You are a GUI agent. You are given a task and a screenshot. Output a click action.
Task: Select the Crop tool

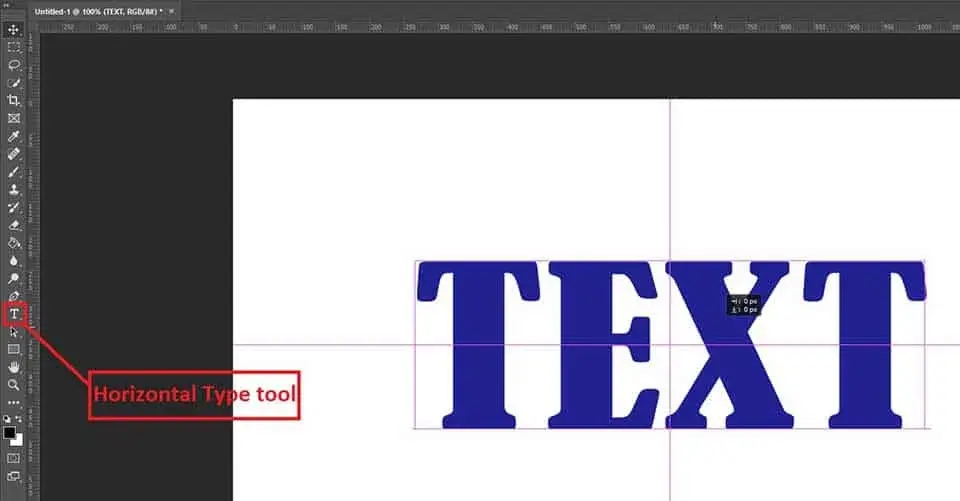(x=13, y=100)
